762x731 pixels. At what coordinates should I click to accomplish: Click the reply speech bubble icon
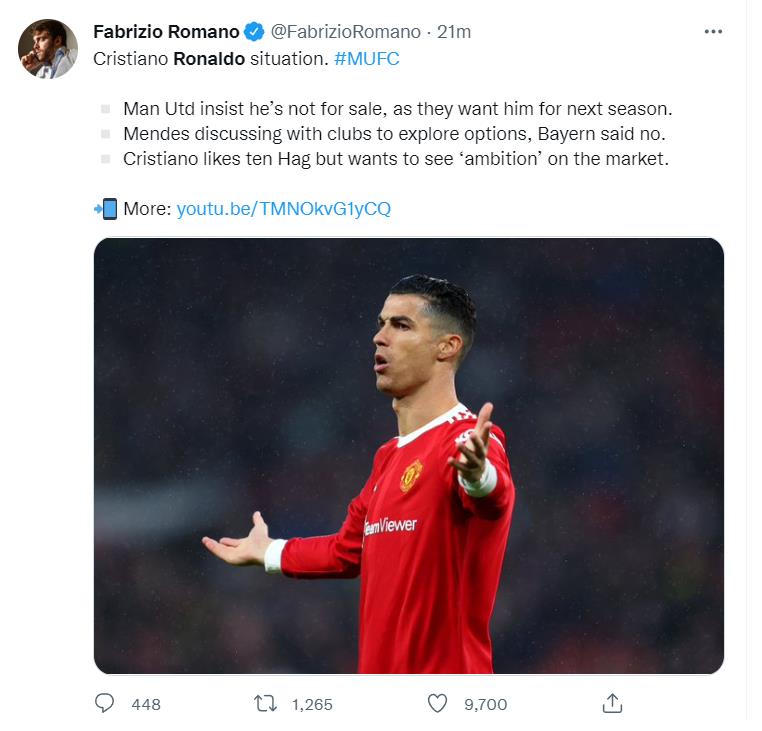tap(105, 704)
